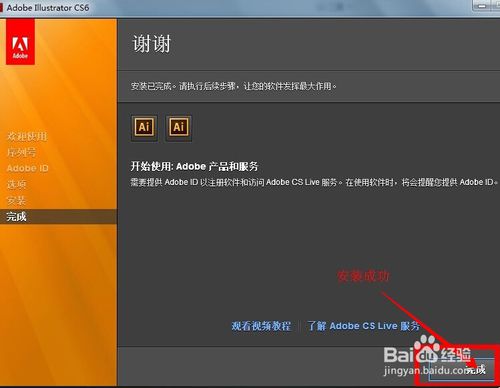Click the red Adobe logo
Image resolution: width=500 pixels, height=388 pixels.
20,41
